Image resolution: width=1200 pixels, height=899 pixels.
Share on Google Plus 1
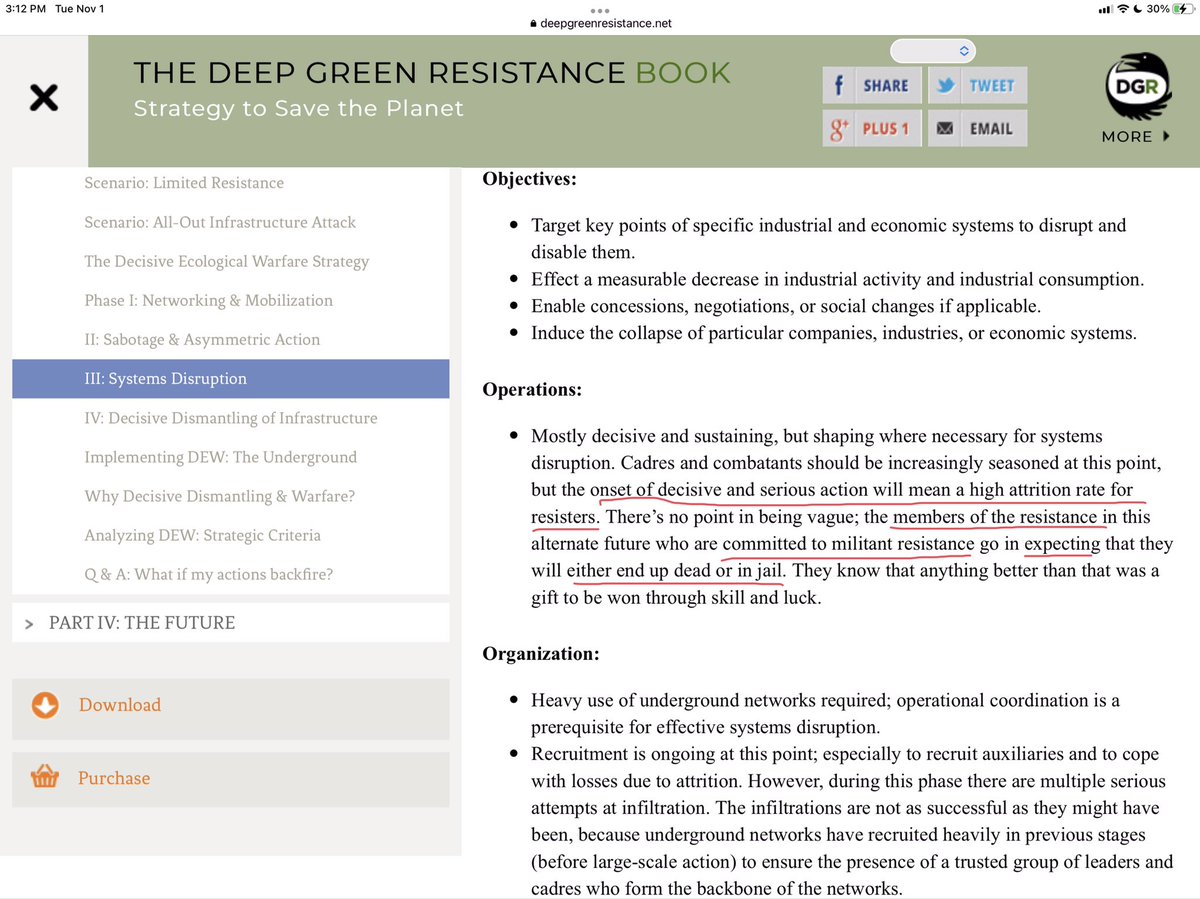tap(872, 128)
